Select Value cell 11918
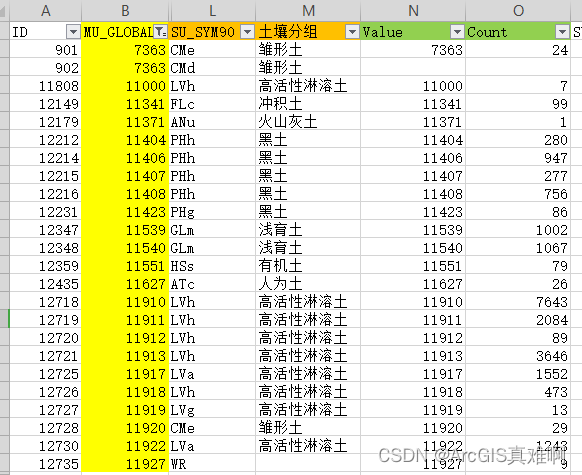The image size is (582, 475). [x=413, y=392]
